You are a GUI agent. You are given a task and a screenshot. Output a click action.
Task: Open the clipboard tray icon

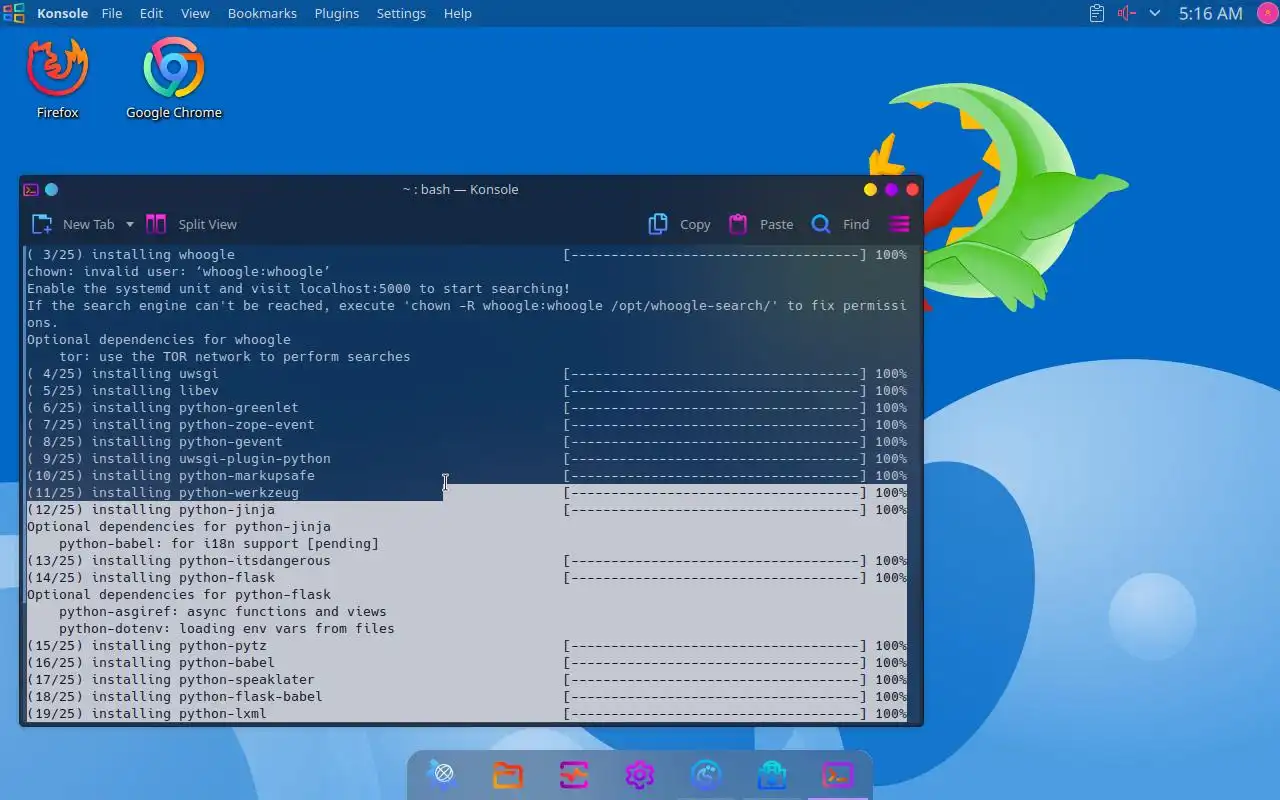point(1097,13)
